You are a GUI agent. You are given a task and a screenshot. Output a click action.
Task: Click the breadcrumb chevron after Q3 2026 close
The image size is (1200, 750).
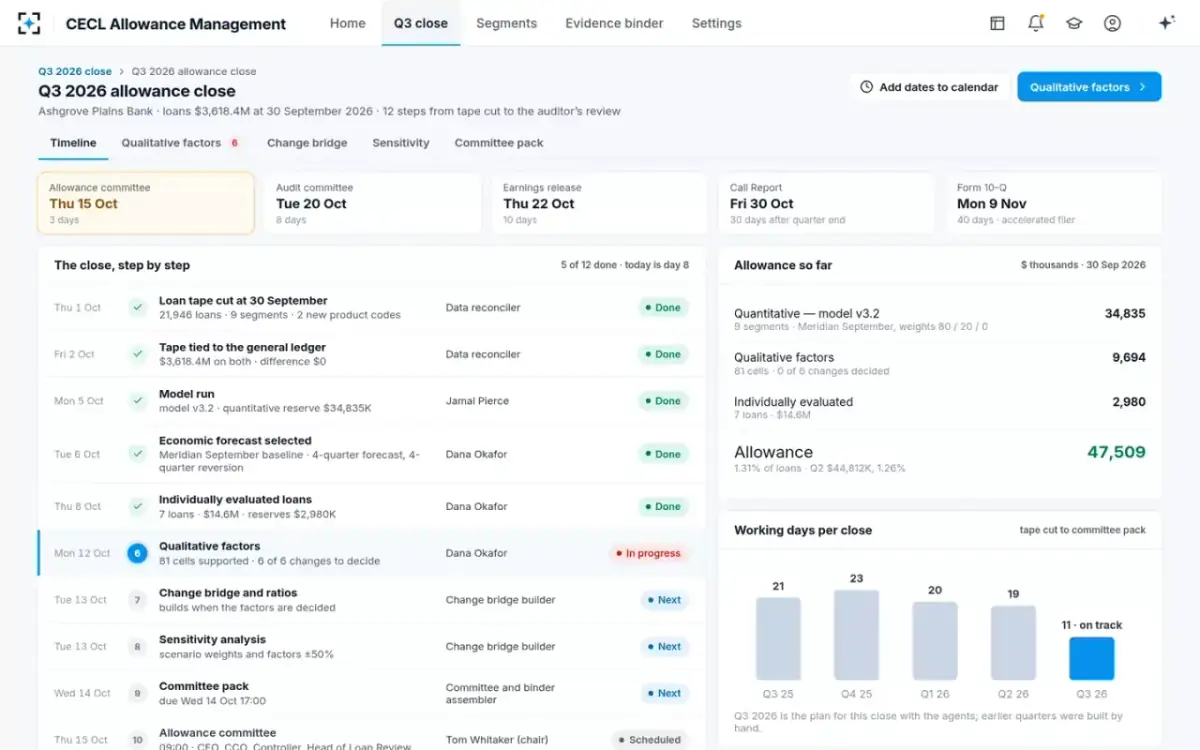[122, 72]
